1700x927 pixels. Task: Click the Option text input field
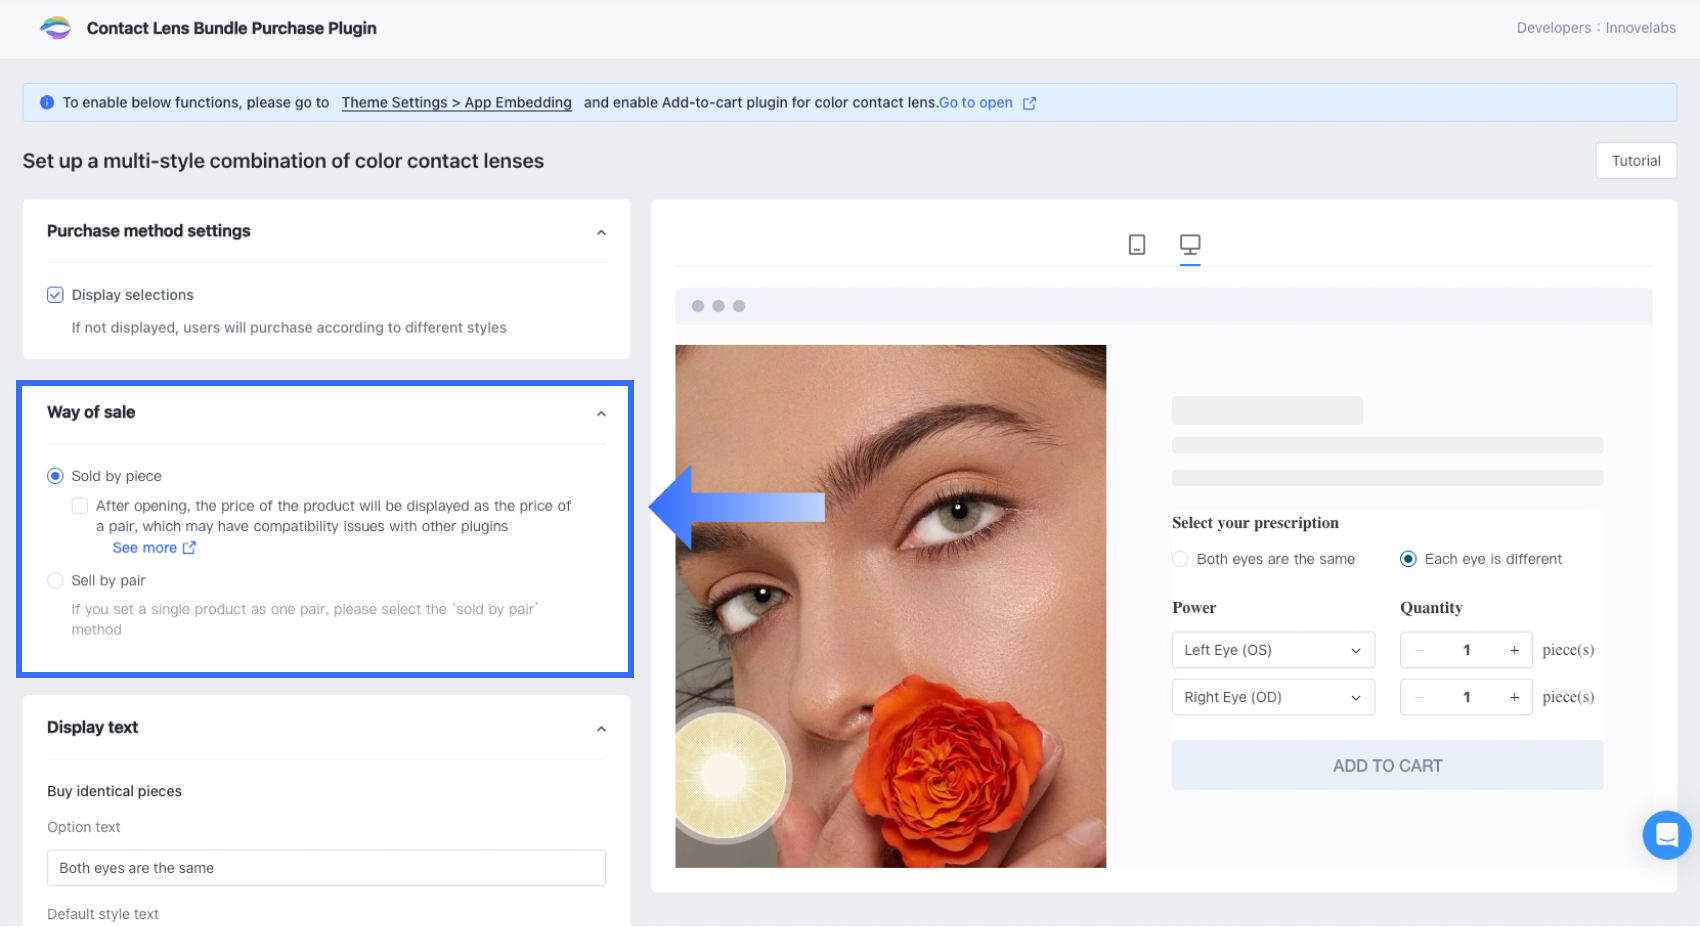(326, 868)
